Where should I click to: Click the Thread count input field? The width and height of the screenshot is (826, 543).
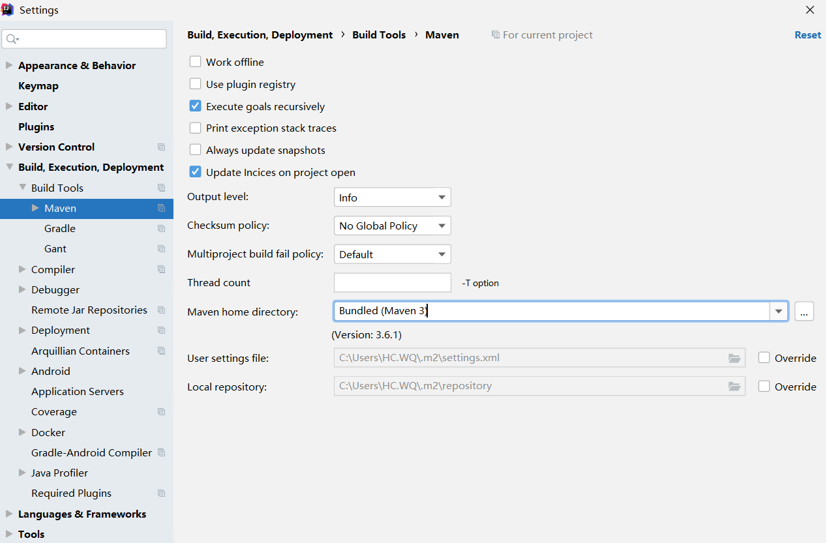tap(392, 283)
